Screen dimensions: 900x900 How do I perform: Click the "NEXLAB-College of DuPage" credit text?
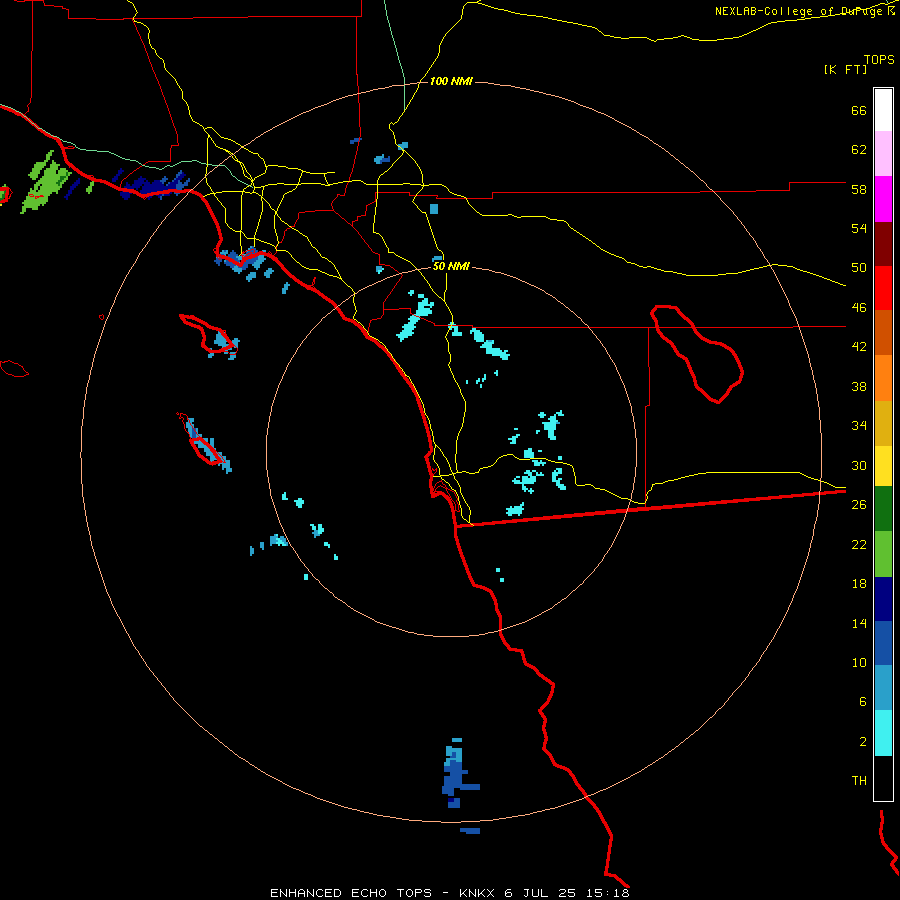click(x=798, y=11)
